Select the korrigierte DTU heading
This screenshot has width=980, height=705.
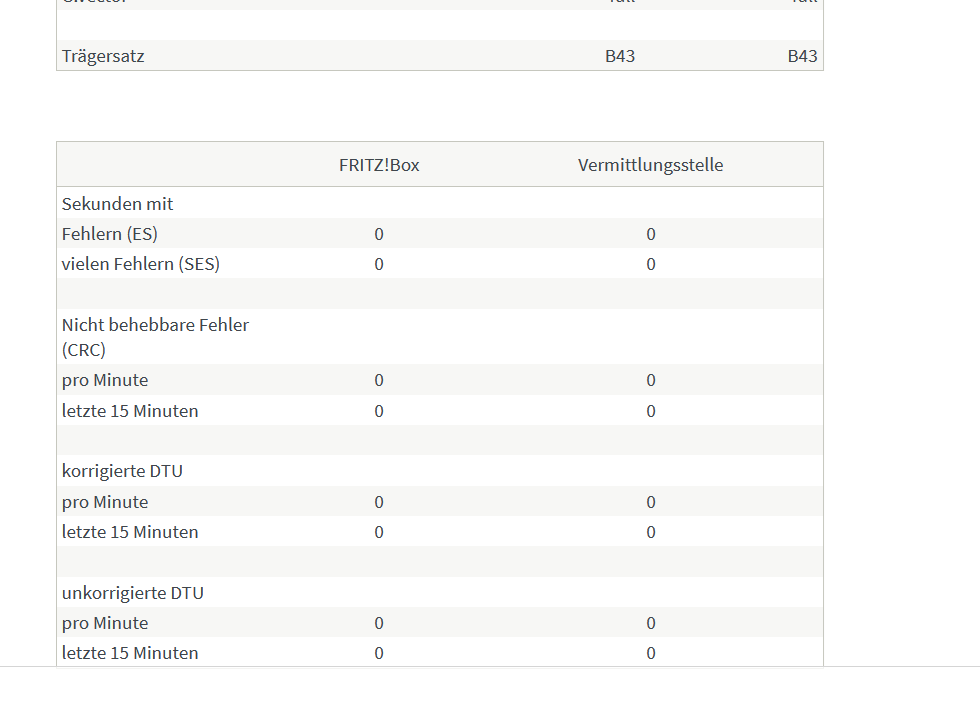pyautogui.click(x=122, y=471)
